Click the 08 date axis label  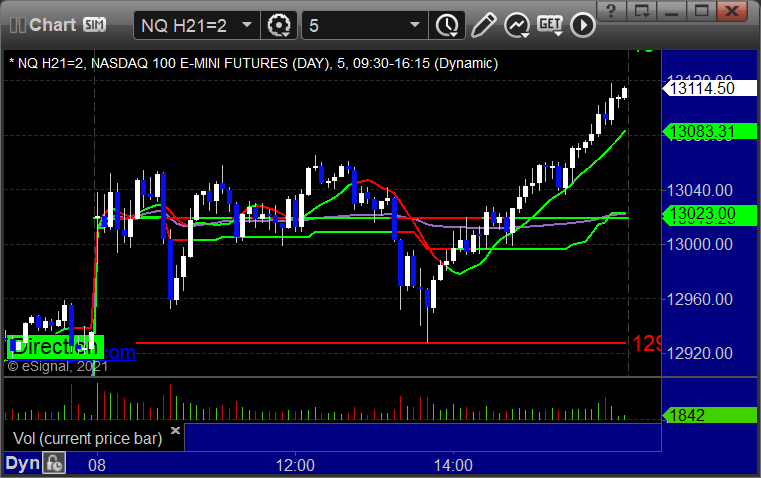pyautogui.click(x=97, y=465)
